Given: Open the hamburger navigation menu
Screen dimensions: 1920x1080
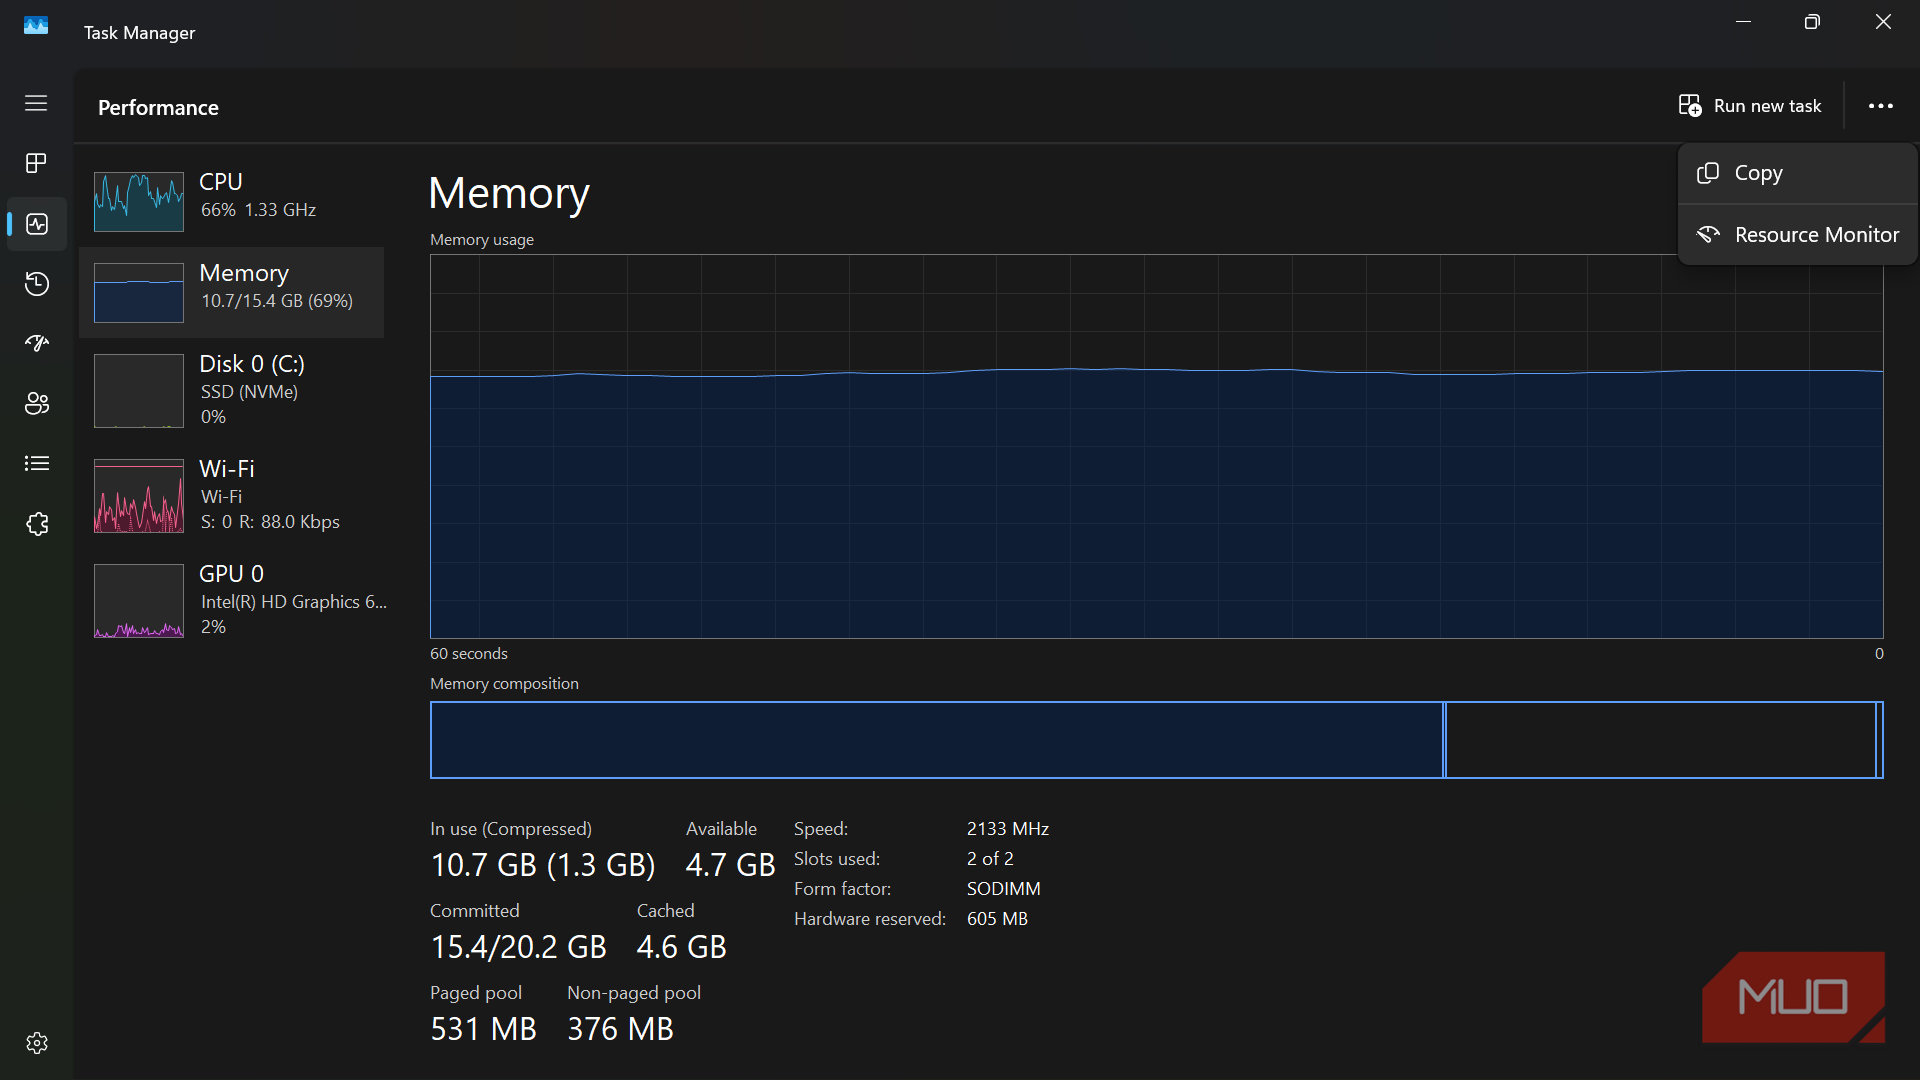Looking at the screenshot, I should pos(36,103).
